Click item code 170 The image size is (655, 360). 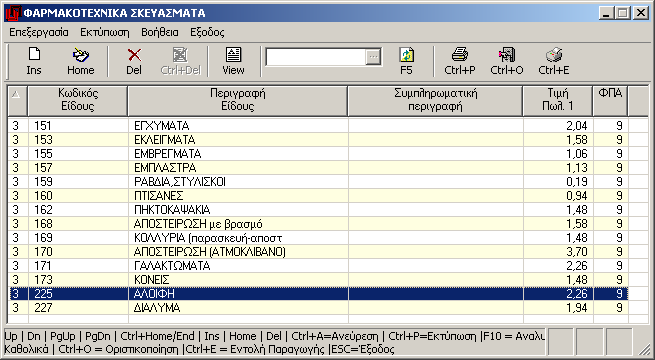43,252
